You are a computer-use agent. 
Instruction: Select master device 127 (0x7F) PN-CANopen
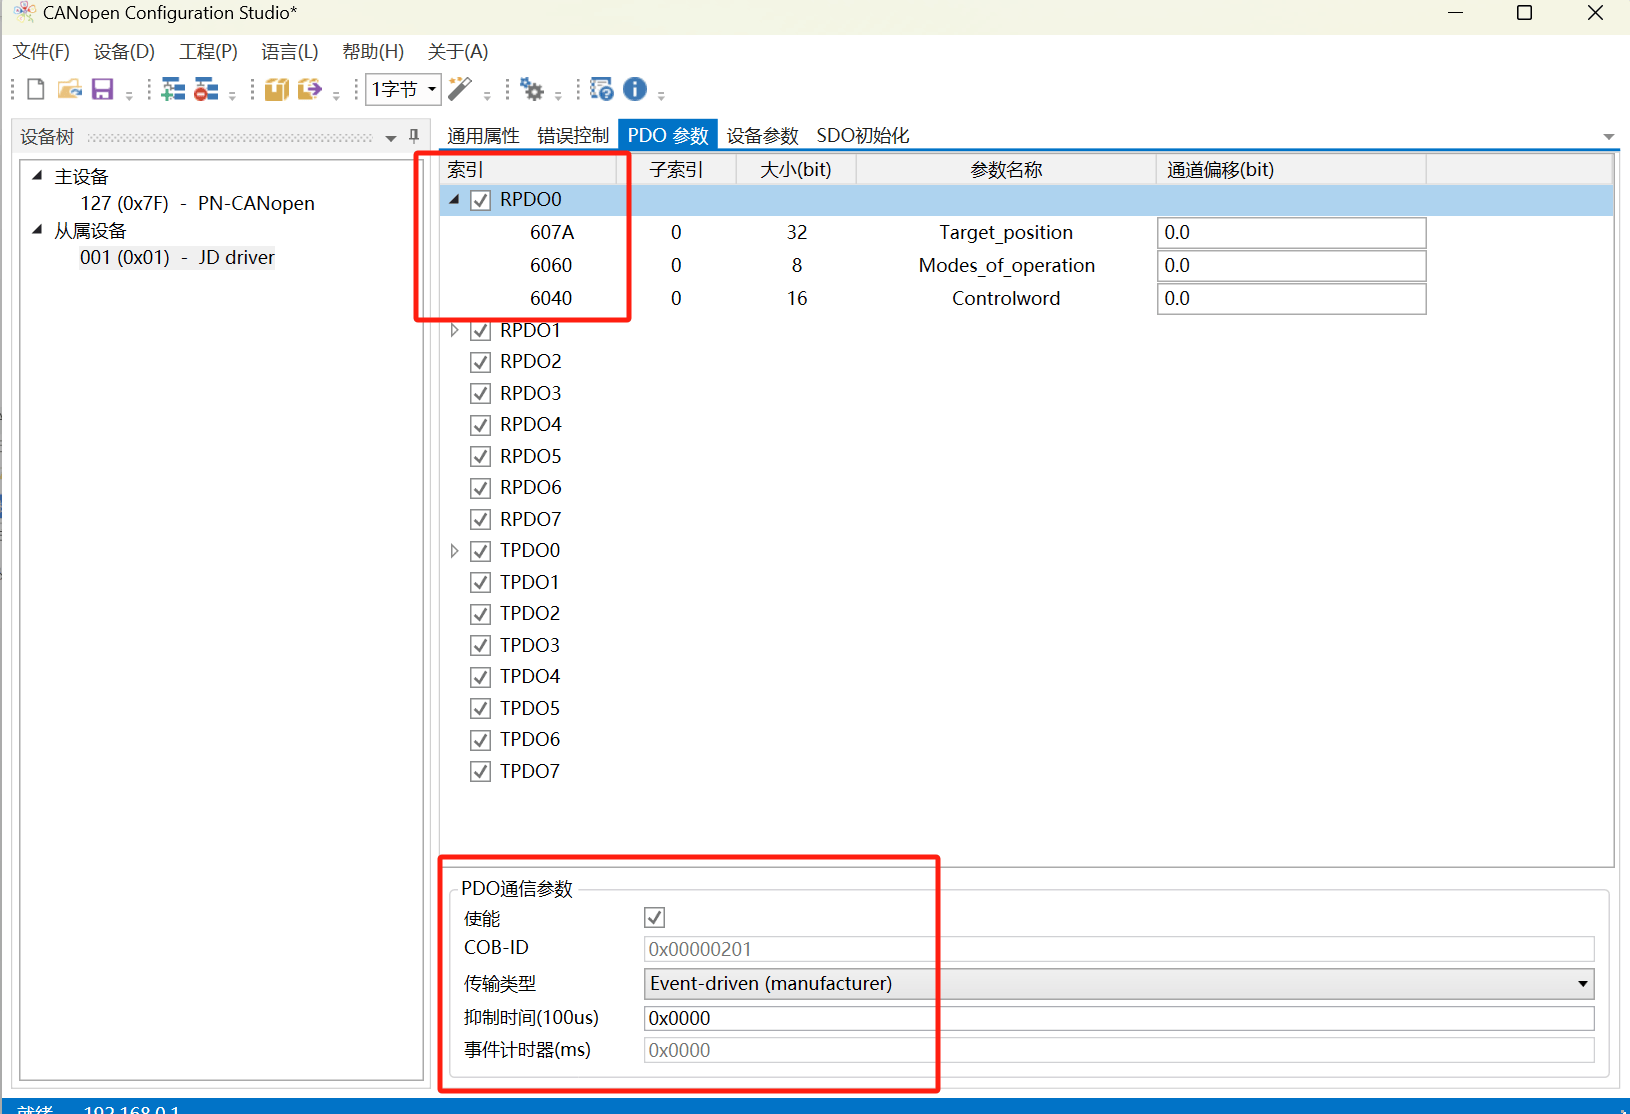pos(197,203)
